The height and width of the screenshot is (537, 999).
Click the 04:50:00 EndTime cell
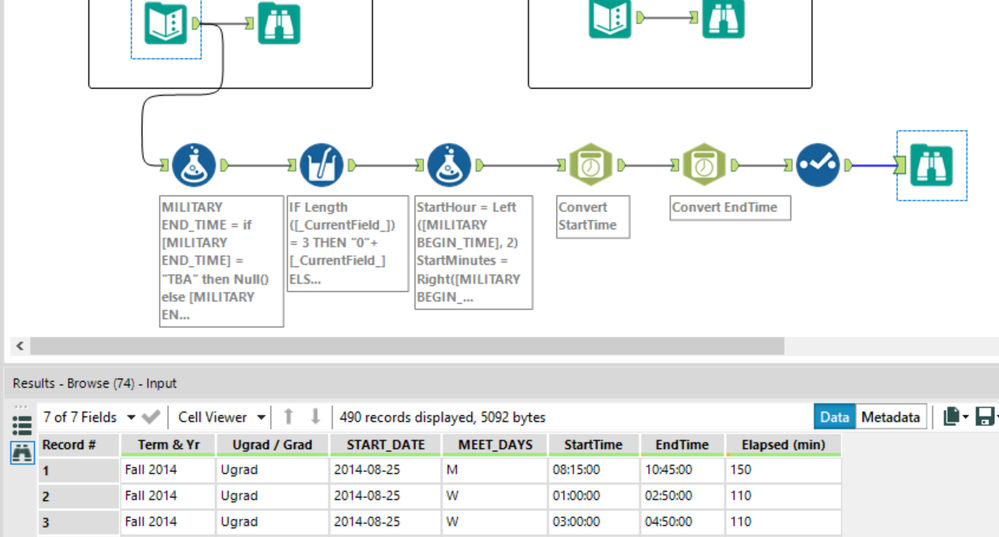point(682,522)
